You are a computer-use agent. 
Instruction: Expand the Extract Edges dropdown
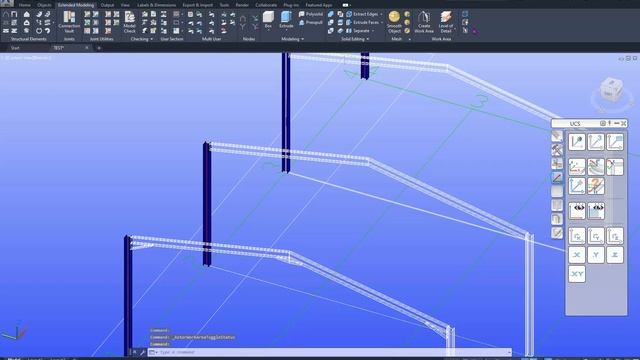381,14
